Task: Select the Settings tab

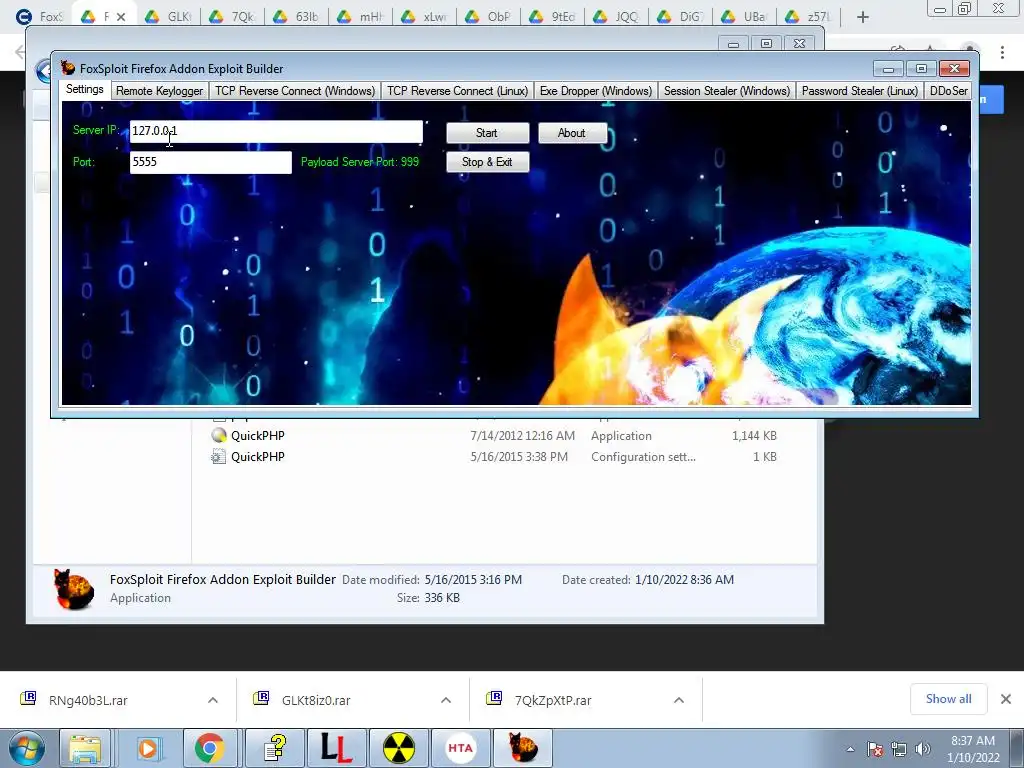Action: (x=85, y=89)
